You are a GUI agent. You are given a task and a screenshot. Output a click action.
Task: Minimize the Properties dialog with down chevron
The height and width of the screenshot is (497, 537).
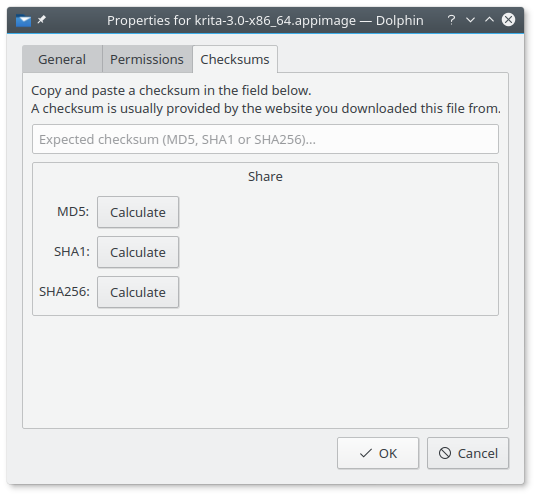(x=471, y=20)
